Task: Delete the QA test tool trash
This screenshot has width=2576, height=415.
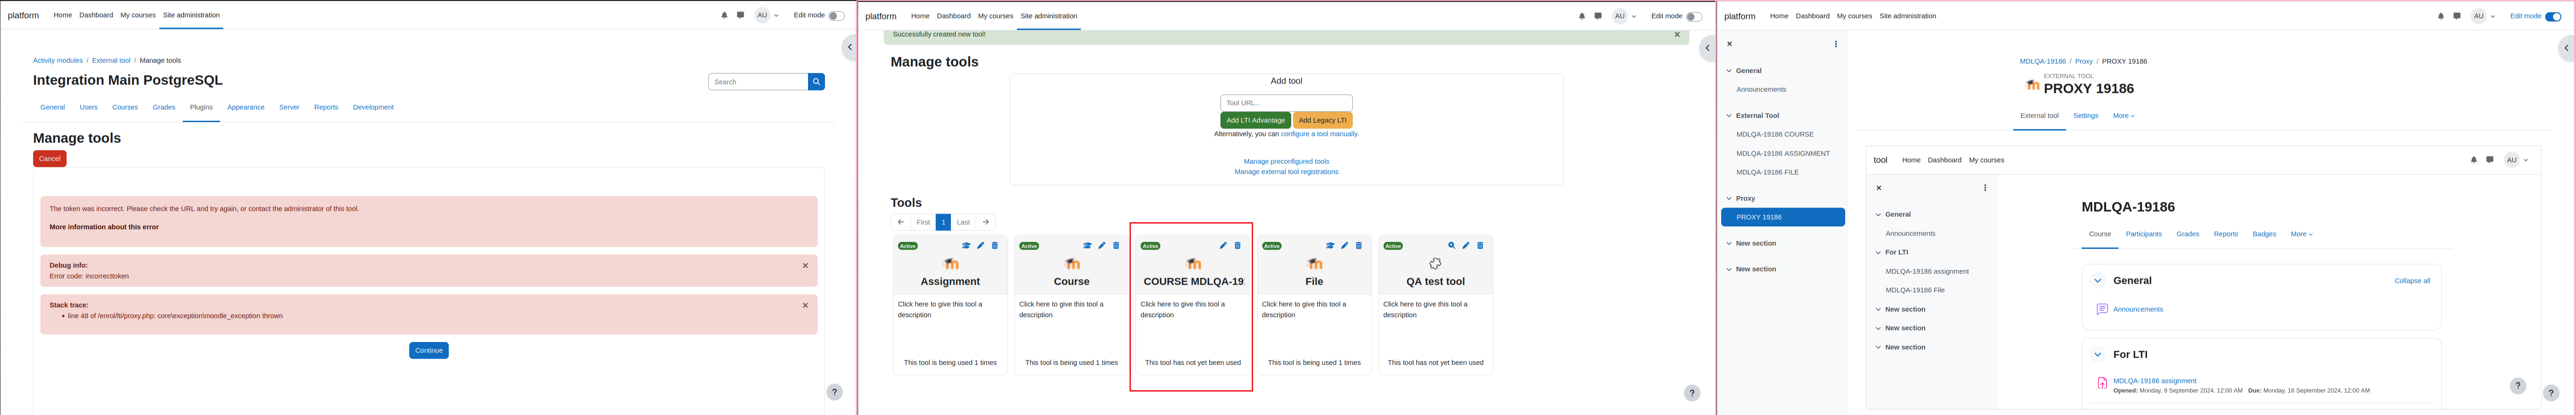Action: point(1480,245)
